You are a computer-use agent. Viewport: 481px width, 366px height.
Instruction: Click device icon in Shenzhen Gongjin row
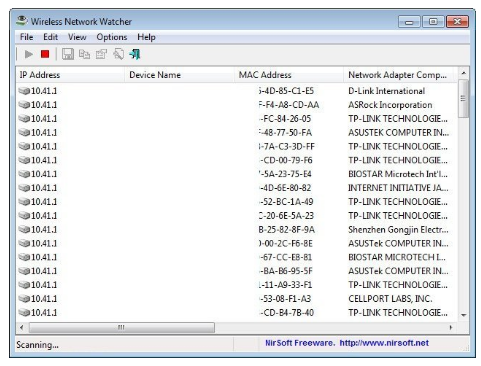(24, 229)
